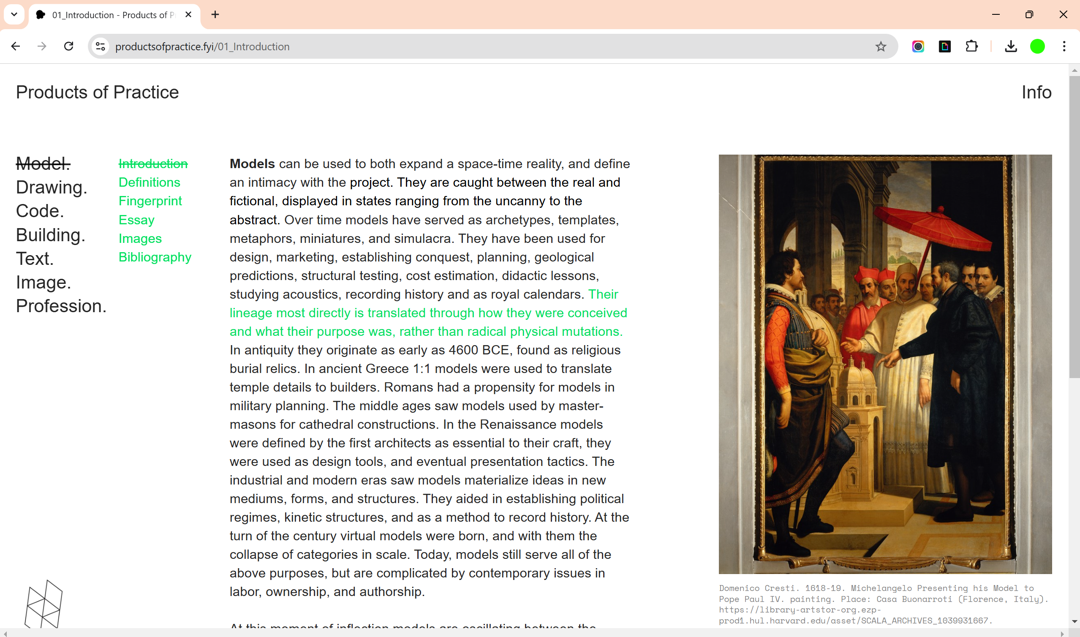The width and height of the screenshot is (1080, 637).
Task: Open a new browser tab
Action: pos(215,15)
